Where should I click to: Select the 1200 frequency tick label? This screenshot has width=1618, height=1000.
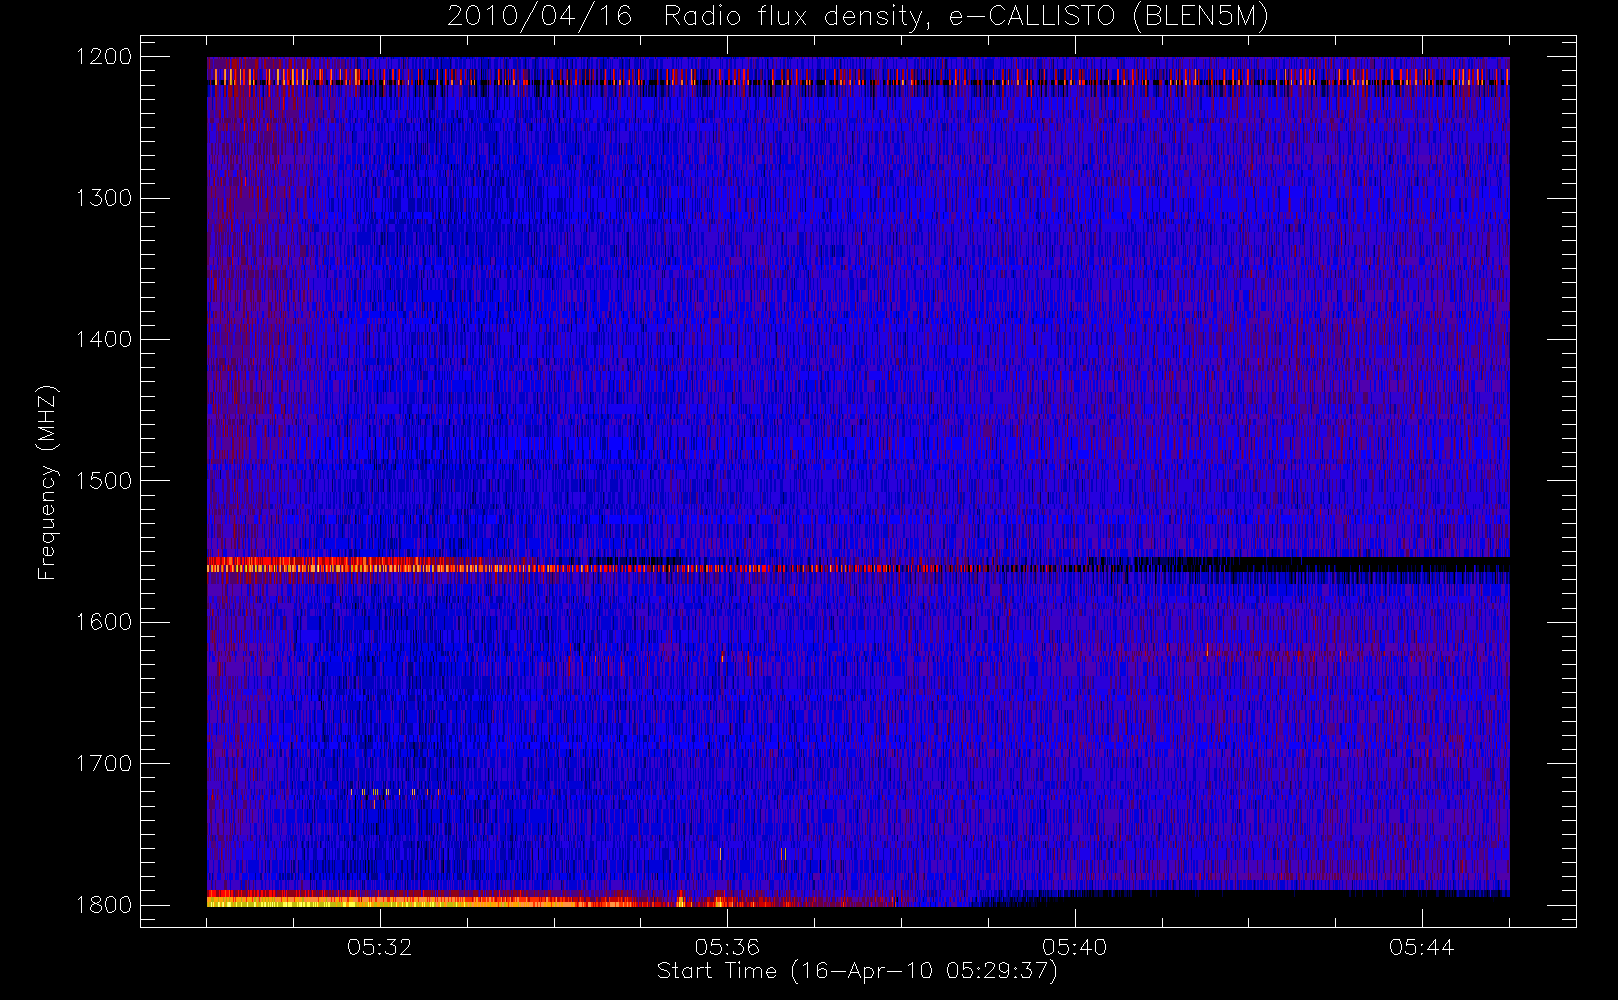[x=104, y=57]
